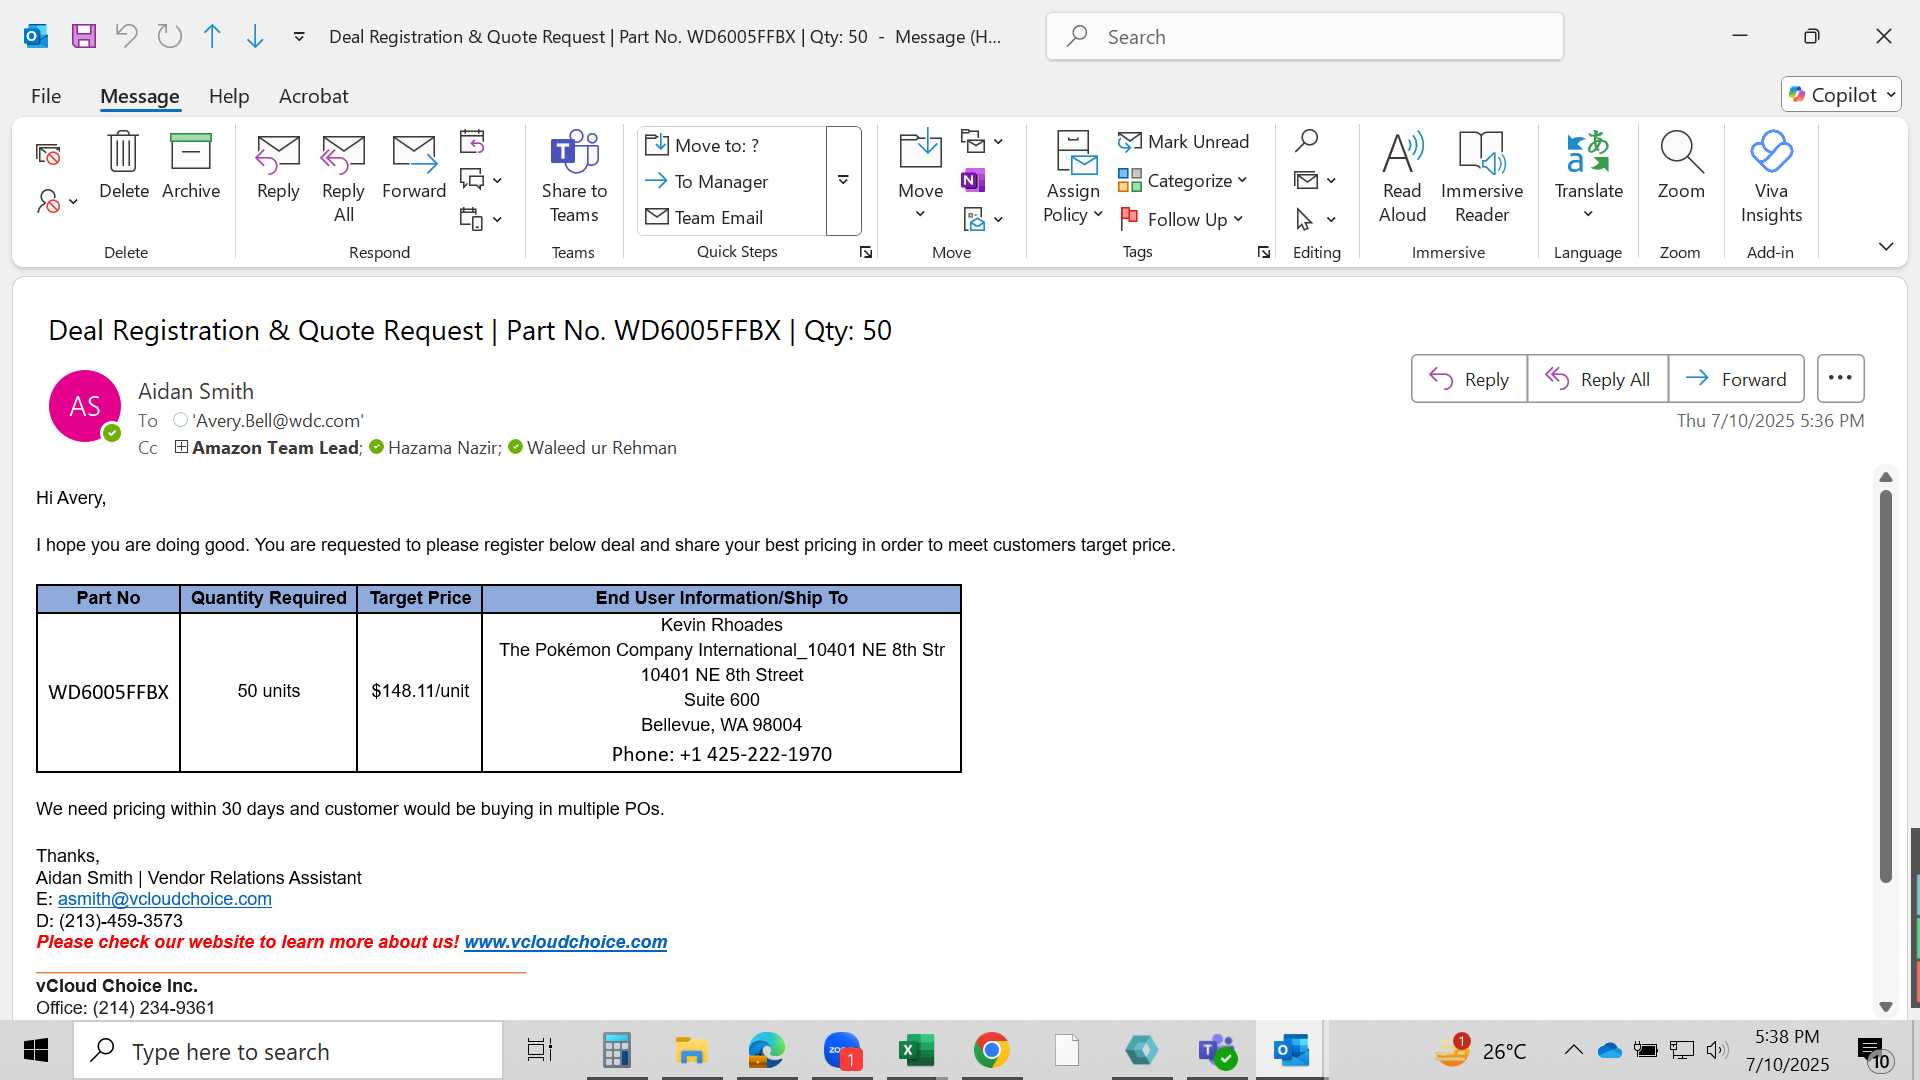The width and height of the screenshot is (1920, 1080).
Task: Share the email to Teams
Action: 574,178
